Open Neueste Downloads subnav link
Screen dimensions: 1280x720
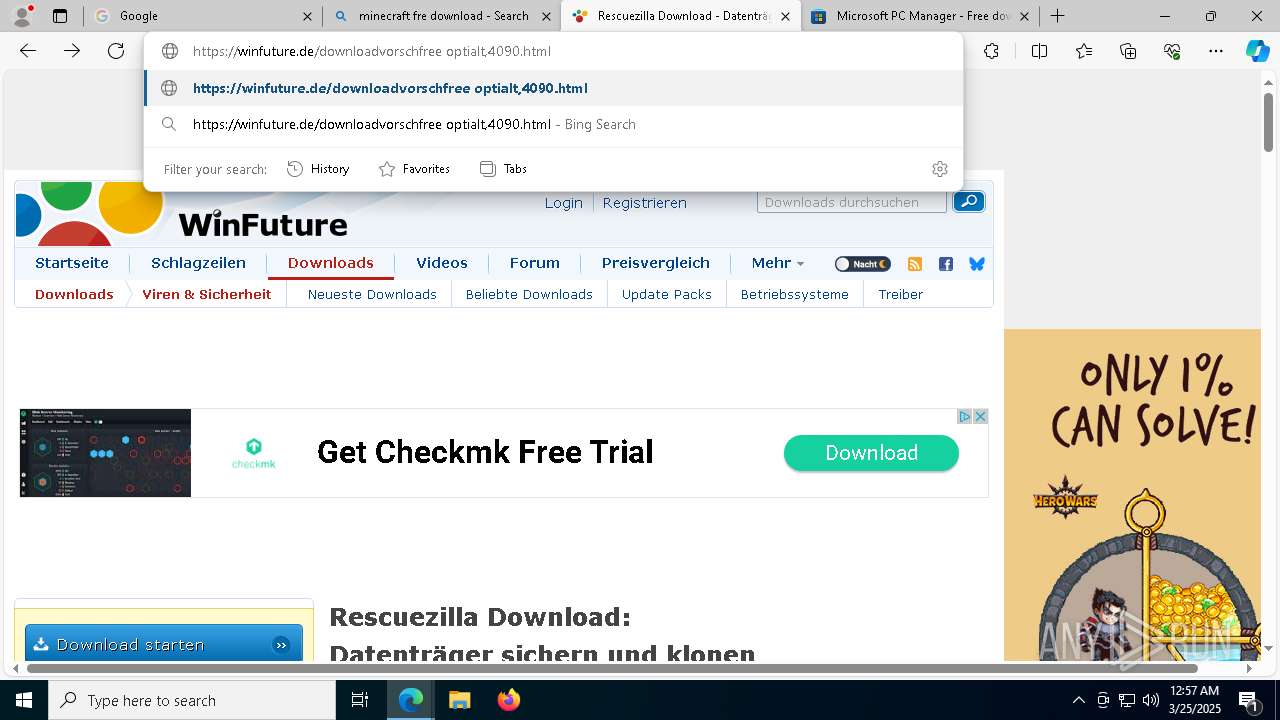pos(372,294)
